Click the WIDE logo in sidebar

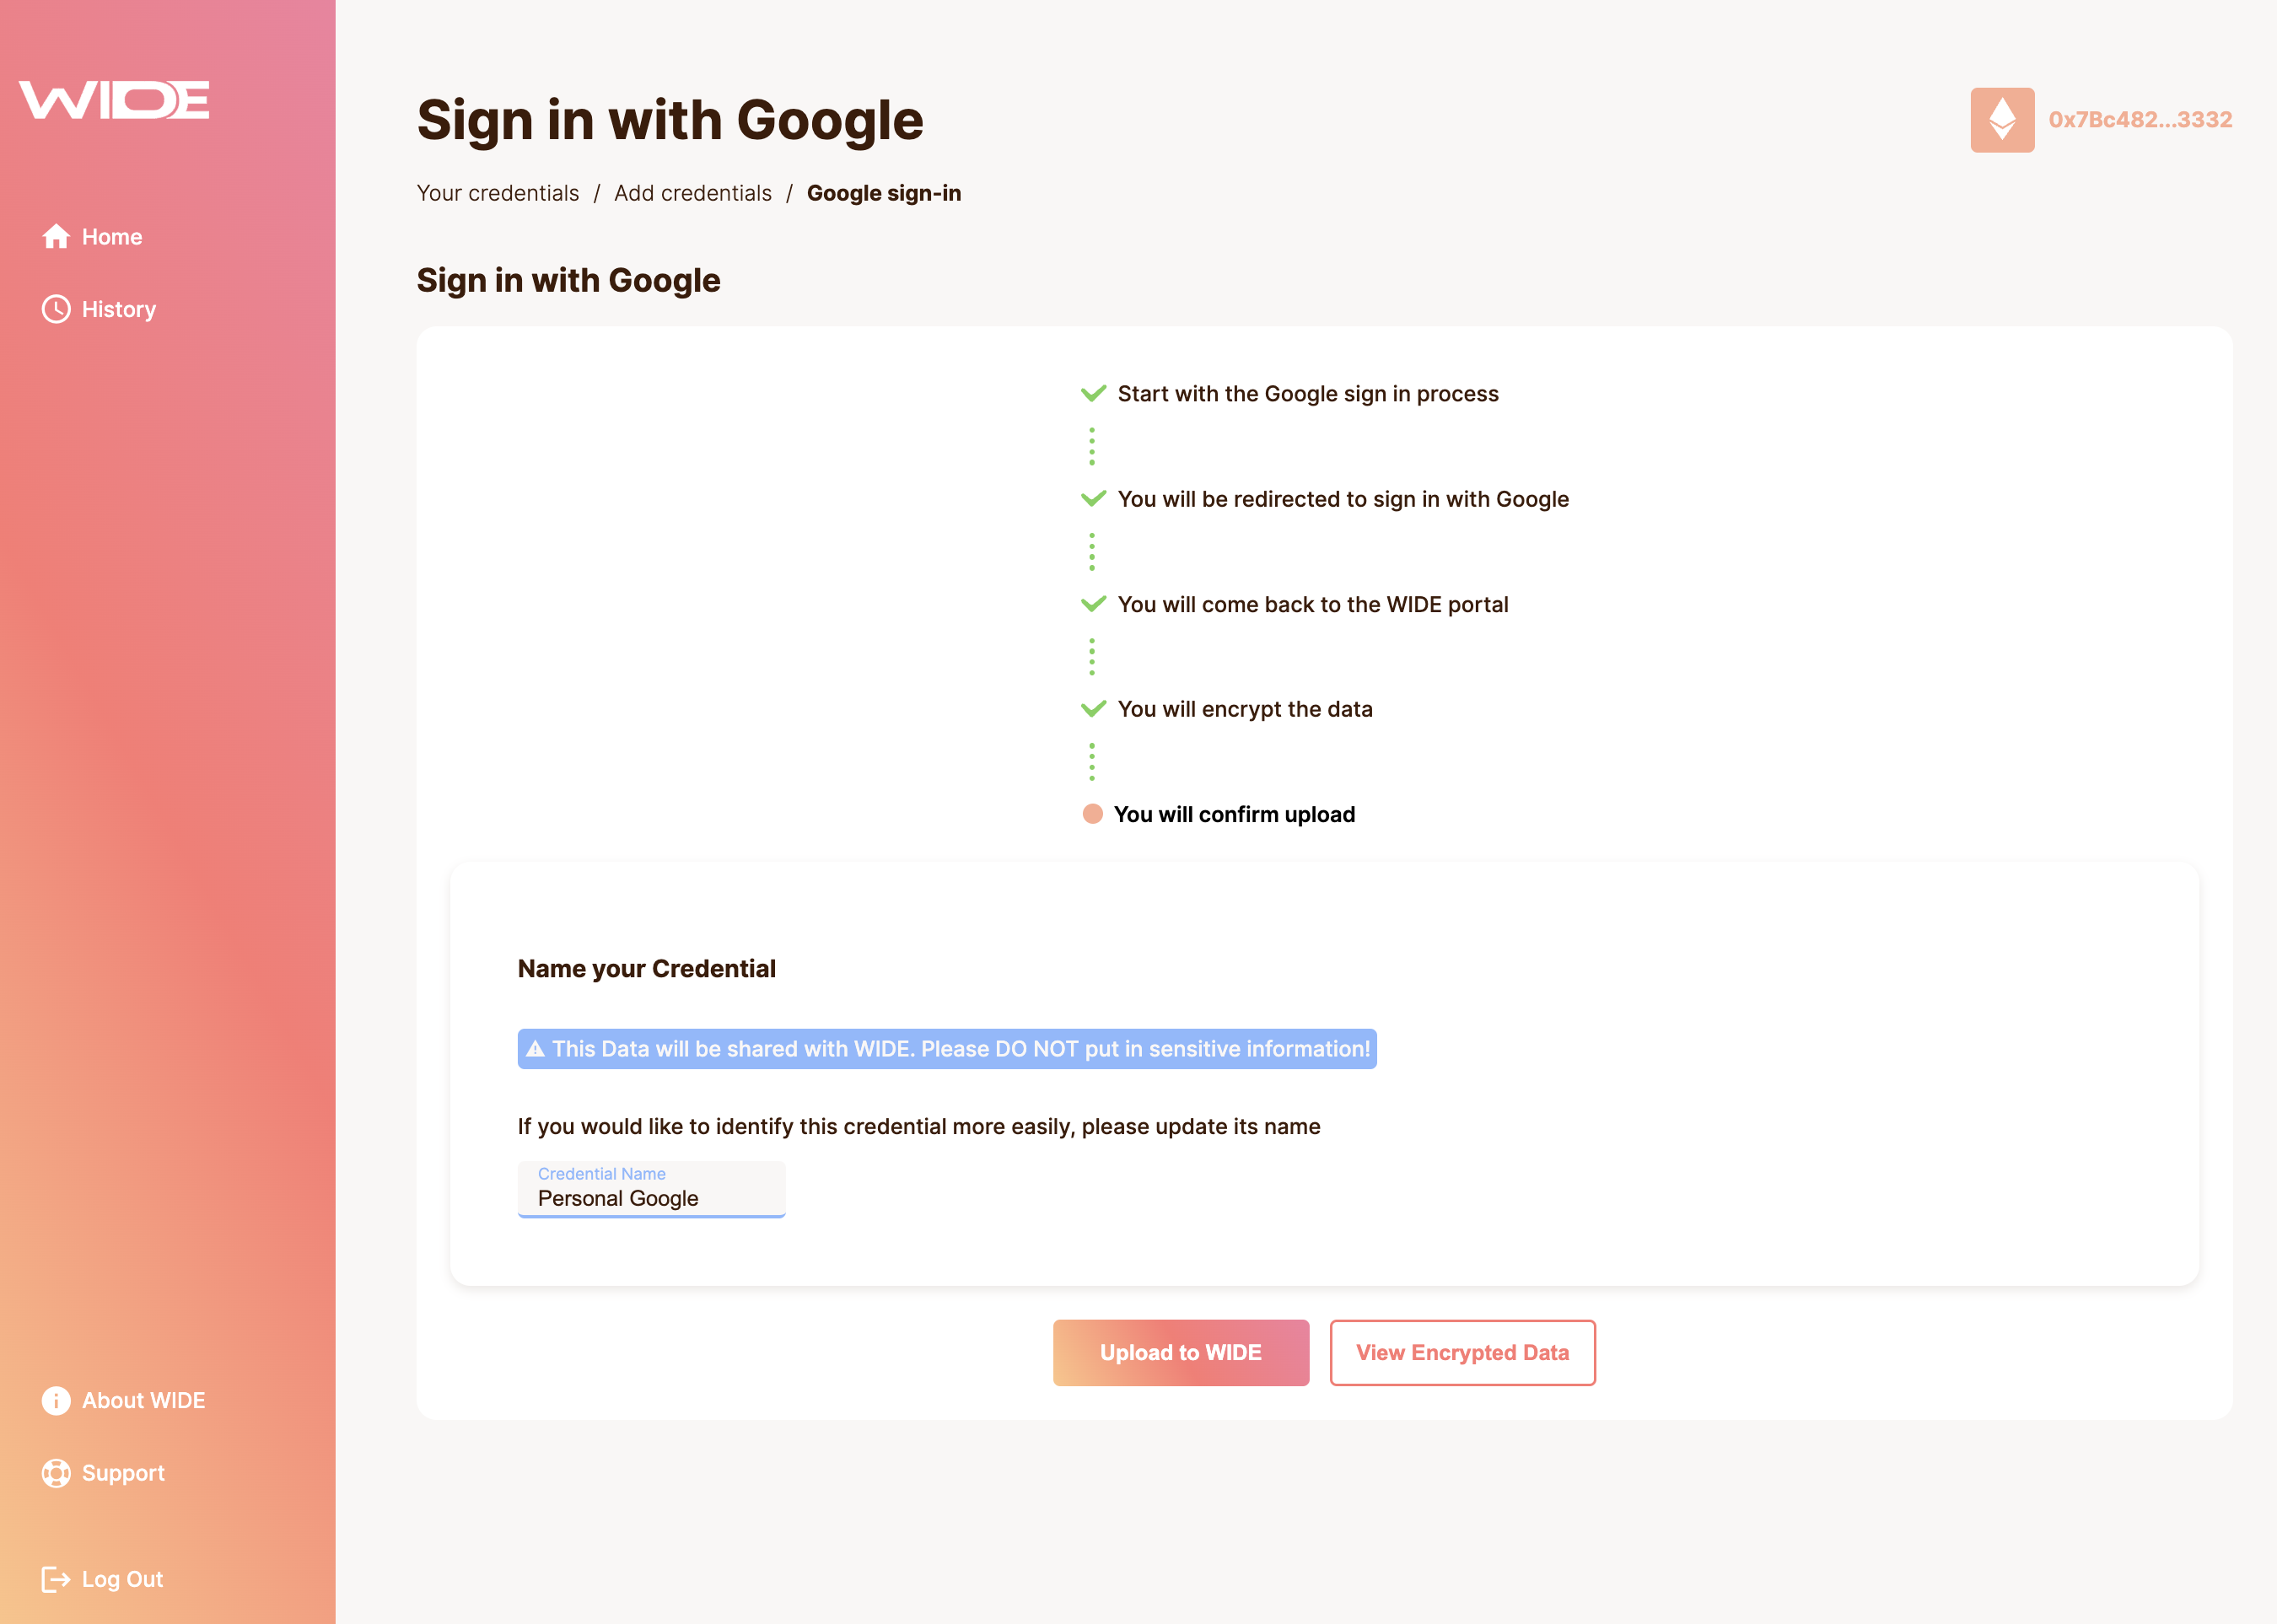coord(114,100)
